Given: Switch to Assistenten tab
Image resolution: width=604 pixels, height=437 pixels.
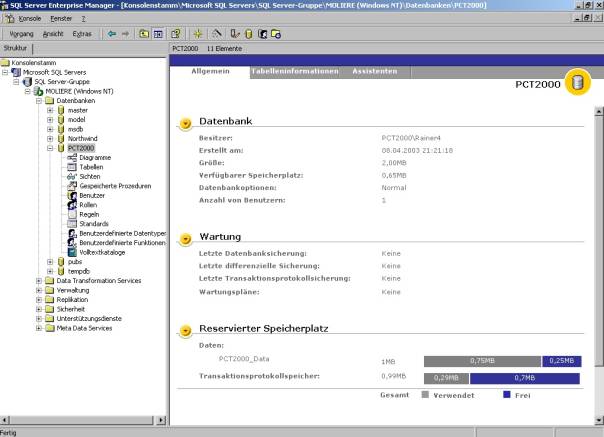Looking at the screenshot, I should pyautogui.click(x=374, y=71).
